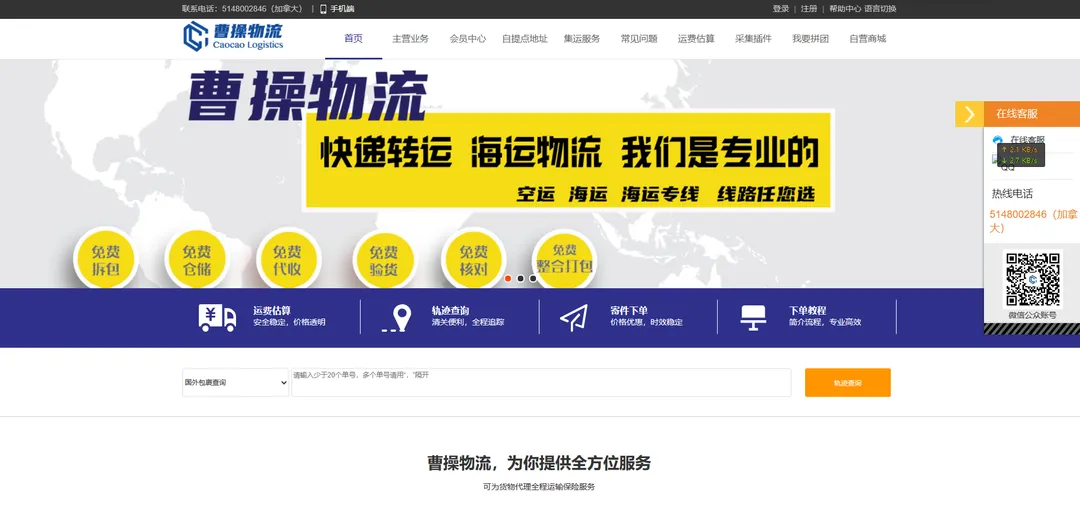Click the 整合打包 circle badge

tap(564, 258)
